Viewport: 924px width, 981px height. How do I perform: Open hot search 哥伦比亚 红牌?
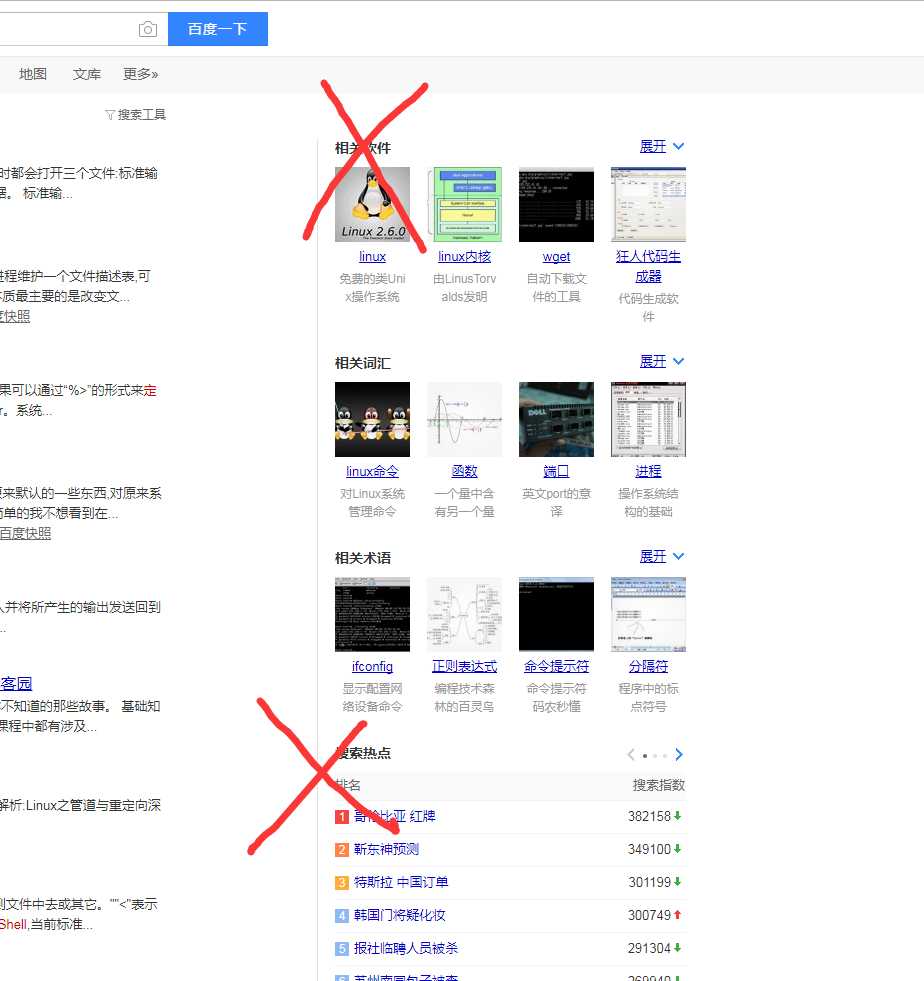[x=394, y=816]
